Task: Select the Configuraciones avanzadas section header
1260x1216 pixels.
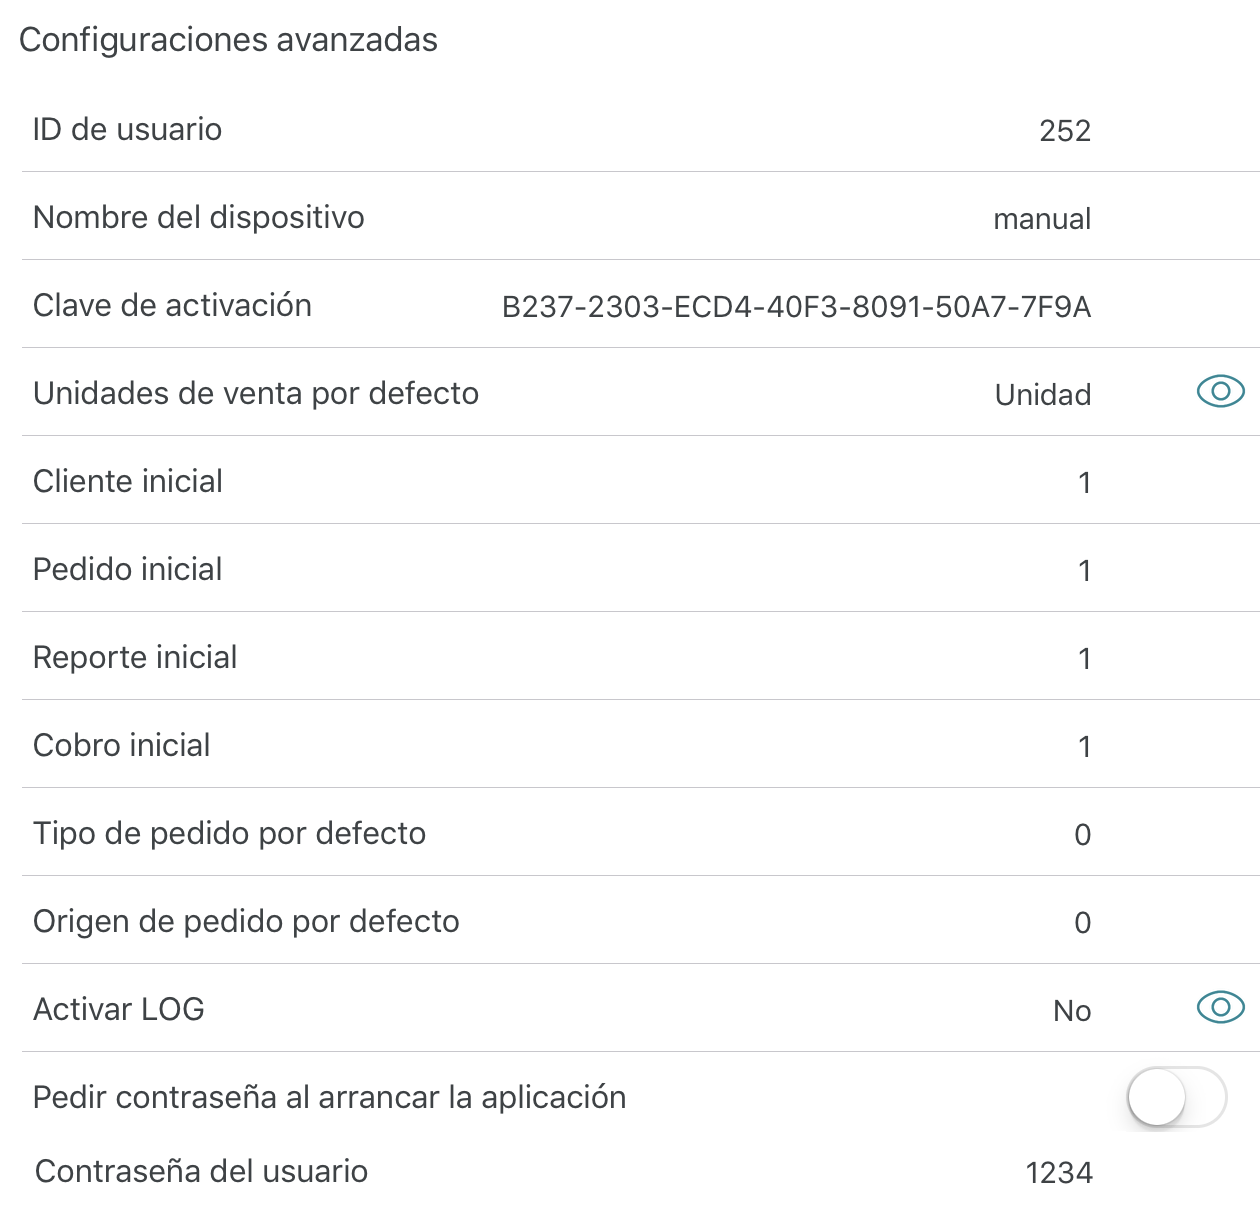Action: (228, 40)
